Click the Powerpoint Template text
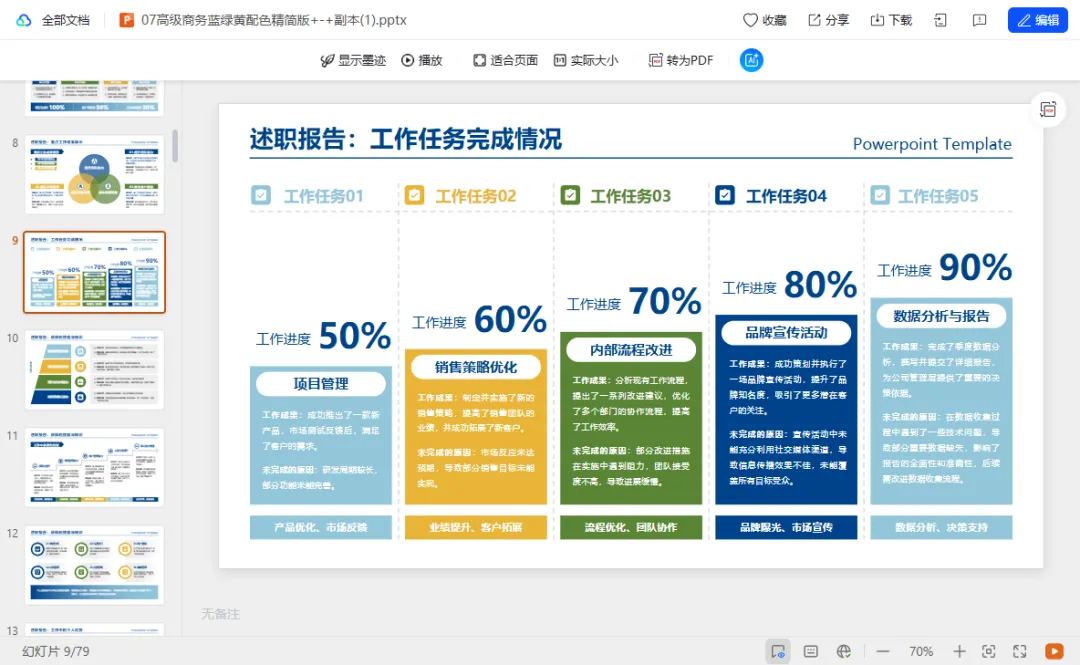Image resolution: width=1080 pixels, height=665 pixels. (x=932, y=144)
